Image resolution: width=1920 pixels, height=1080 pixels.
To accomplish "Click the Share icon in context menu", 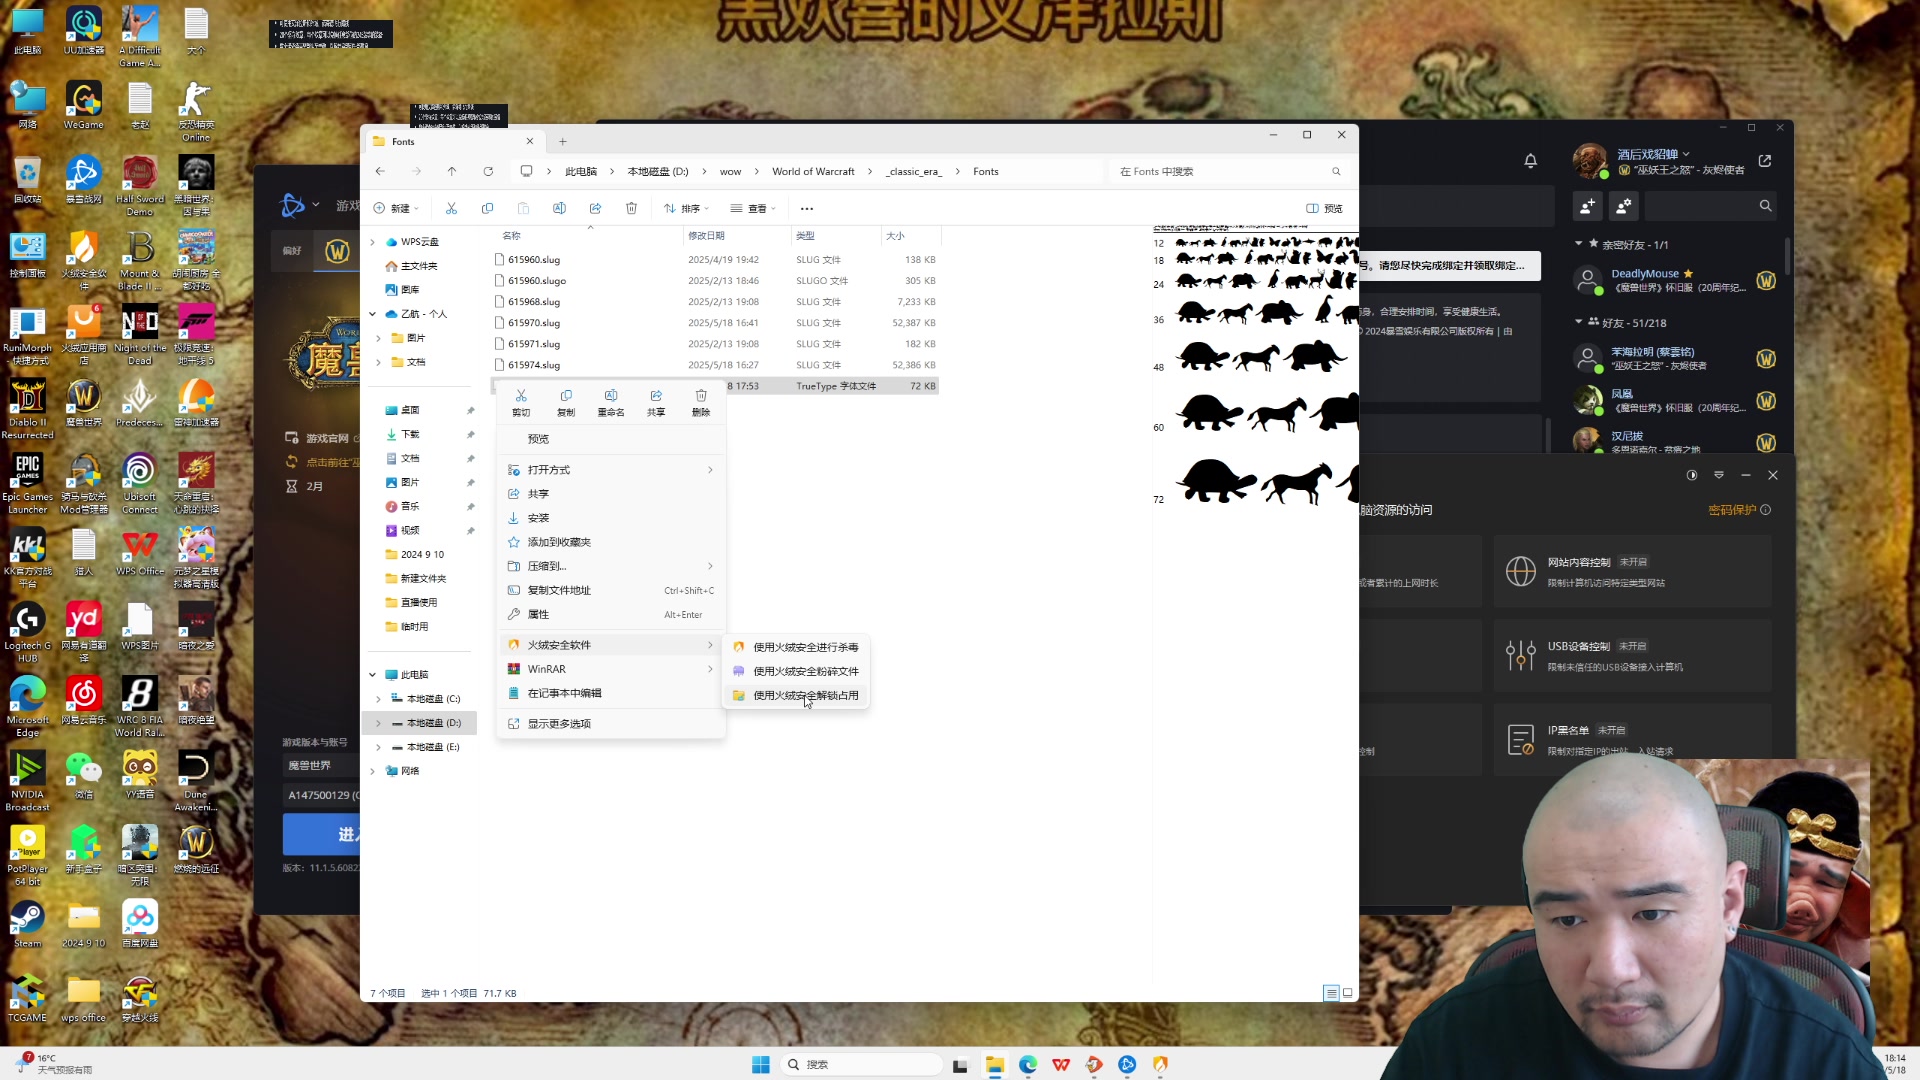I will 656,396.
